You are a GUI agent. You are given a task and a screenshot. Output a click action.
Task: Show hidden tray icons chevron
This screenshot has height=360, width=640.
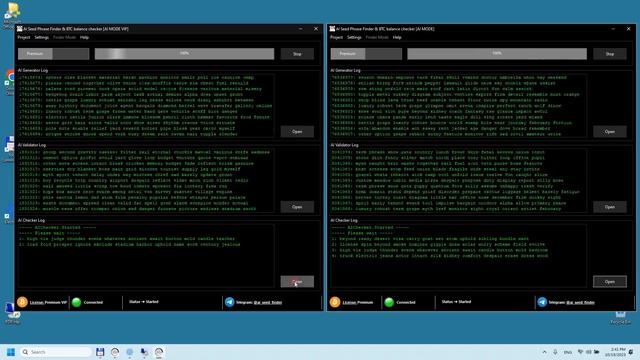pyautogui.click(x=544, y=352)
